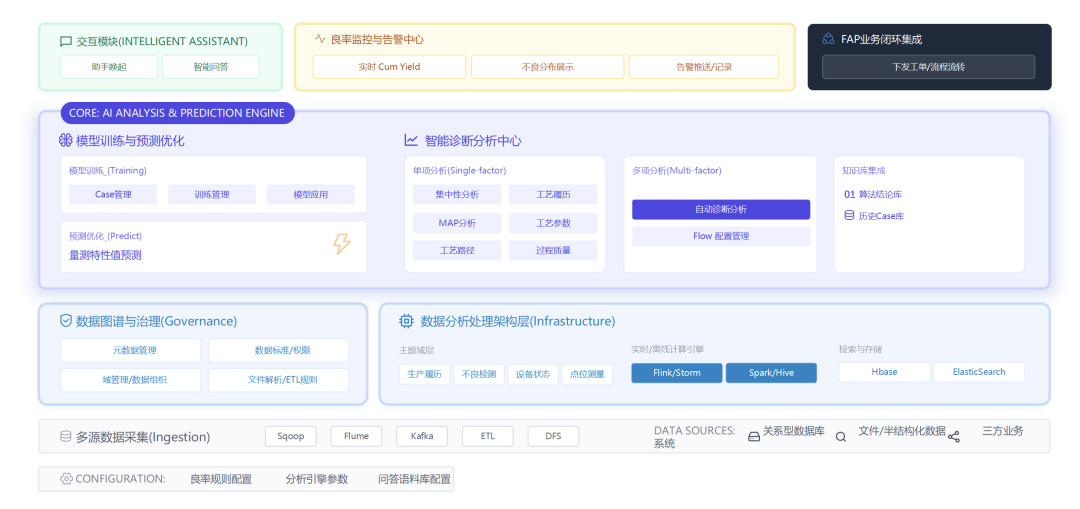Click the magnifier icon before 文件/半结构化数据
Viewport: 1080px width, 509px height.
(x=841, y=437)
